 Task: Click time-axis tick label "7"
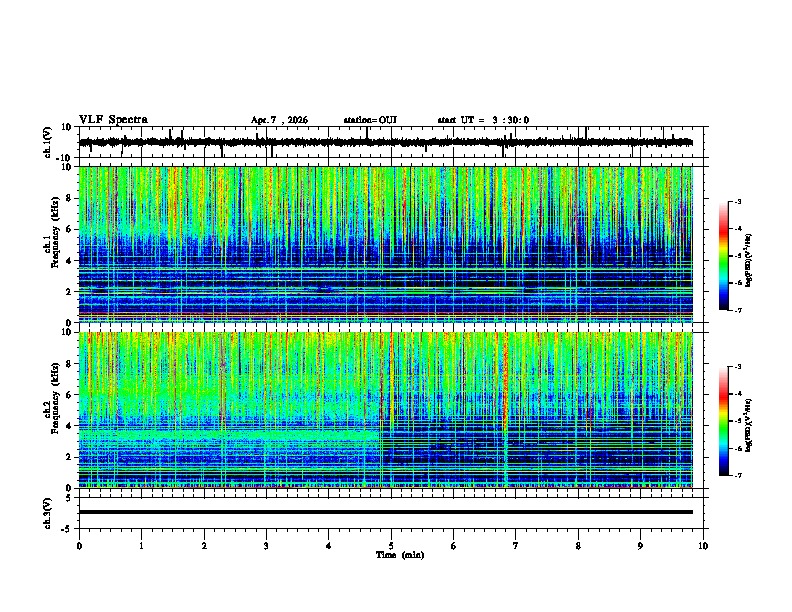point(516,546)
